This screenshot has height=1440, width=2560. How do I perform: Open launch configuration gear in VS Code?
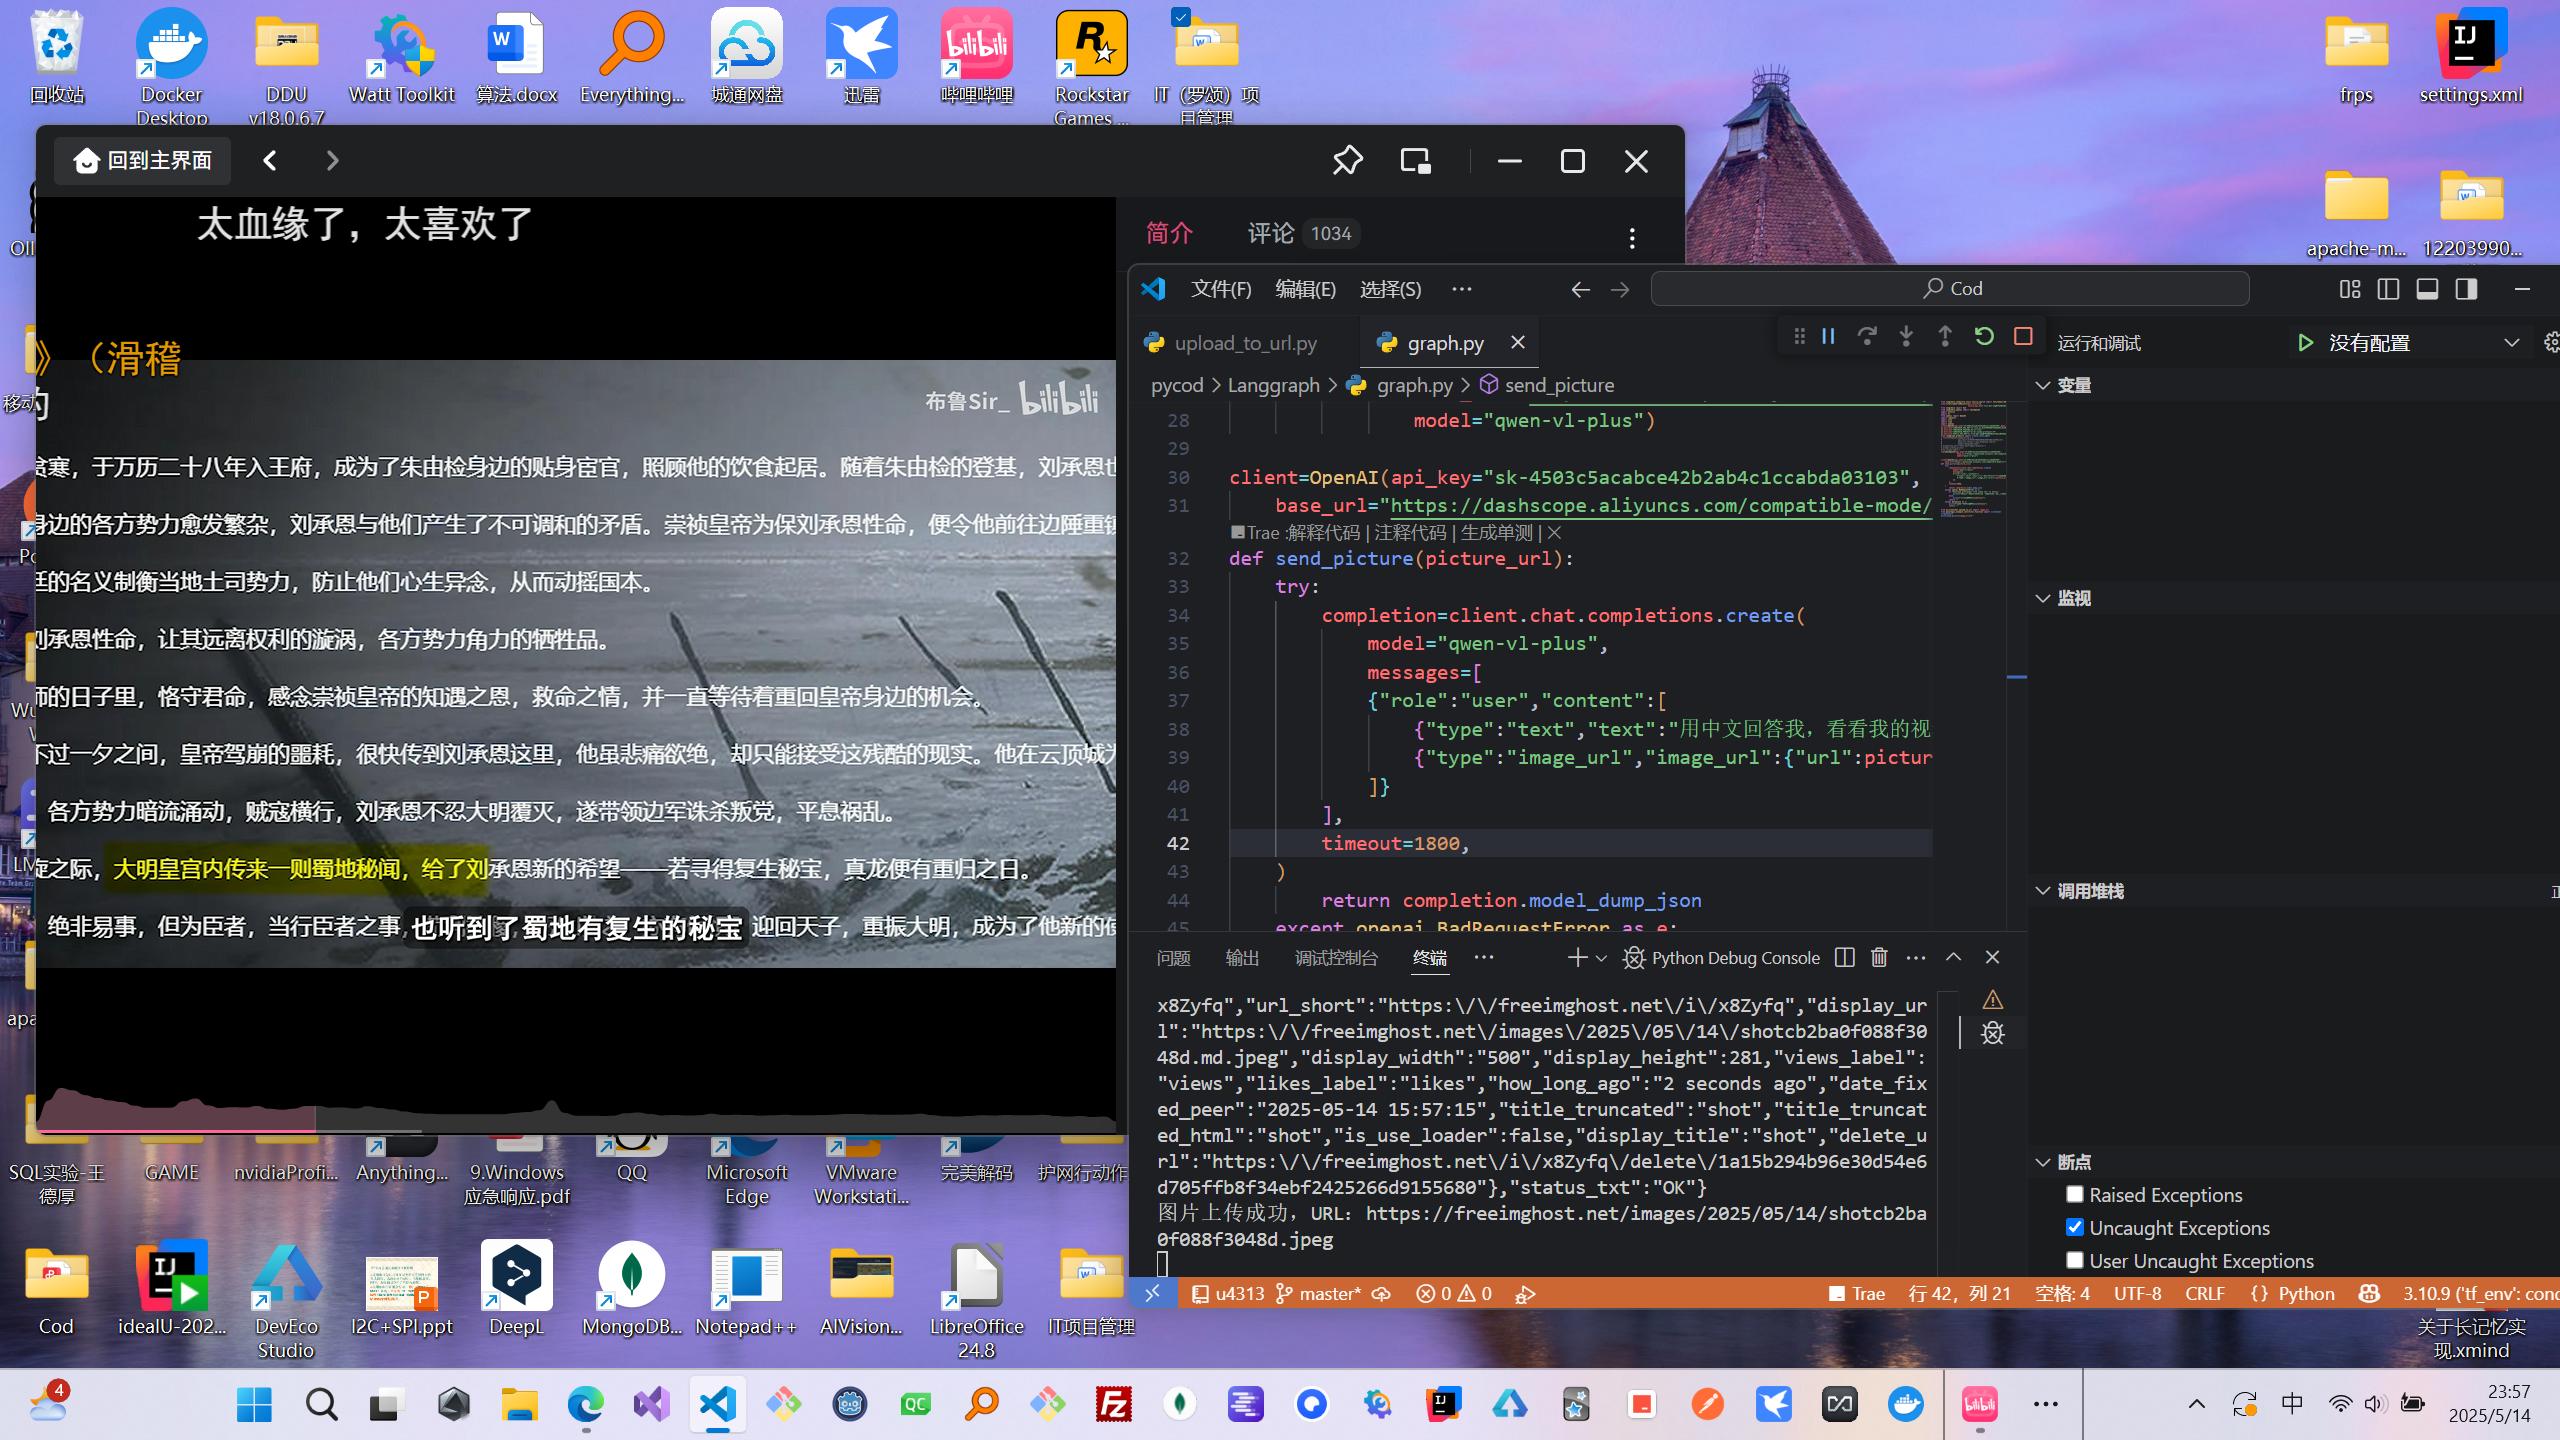point(2551,343)
